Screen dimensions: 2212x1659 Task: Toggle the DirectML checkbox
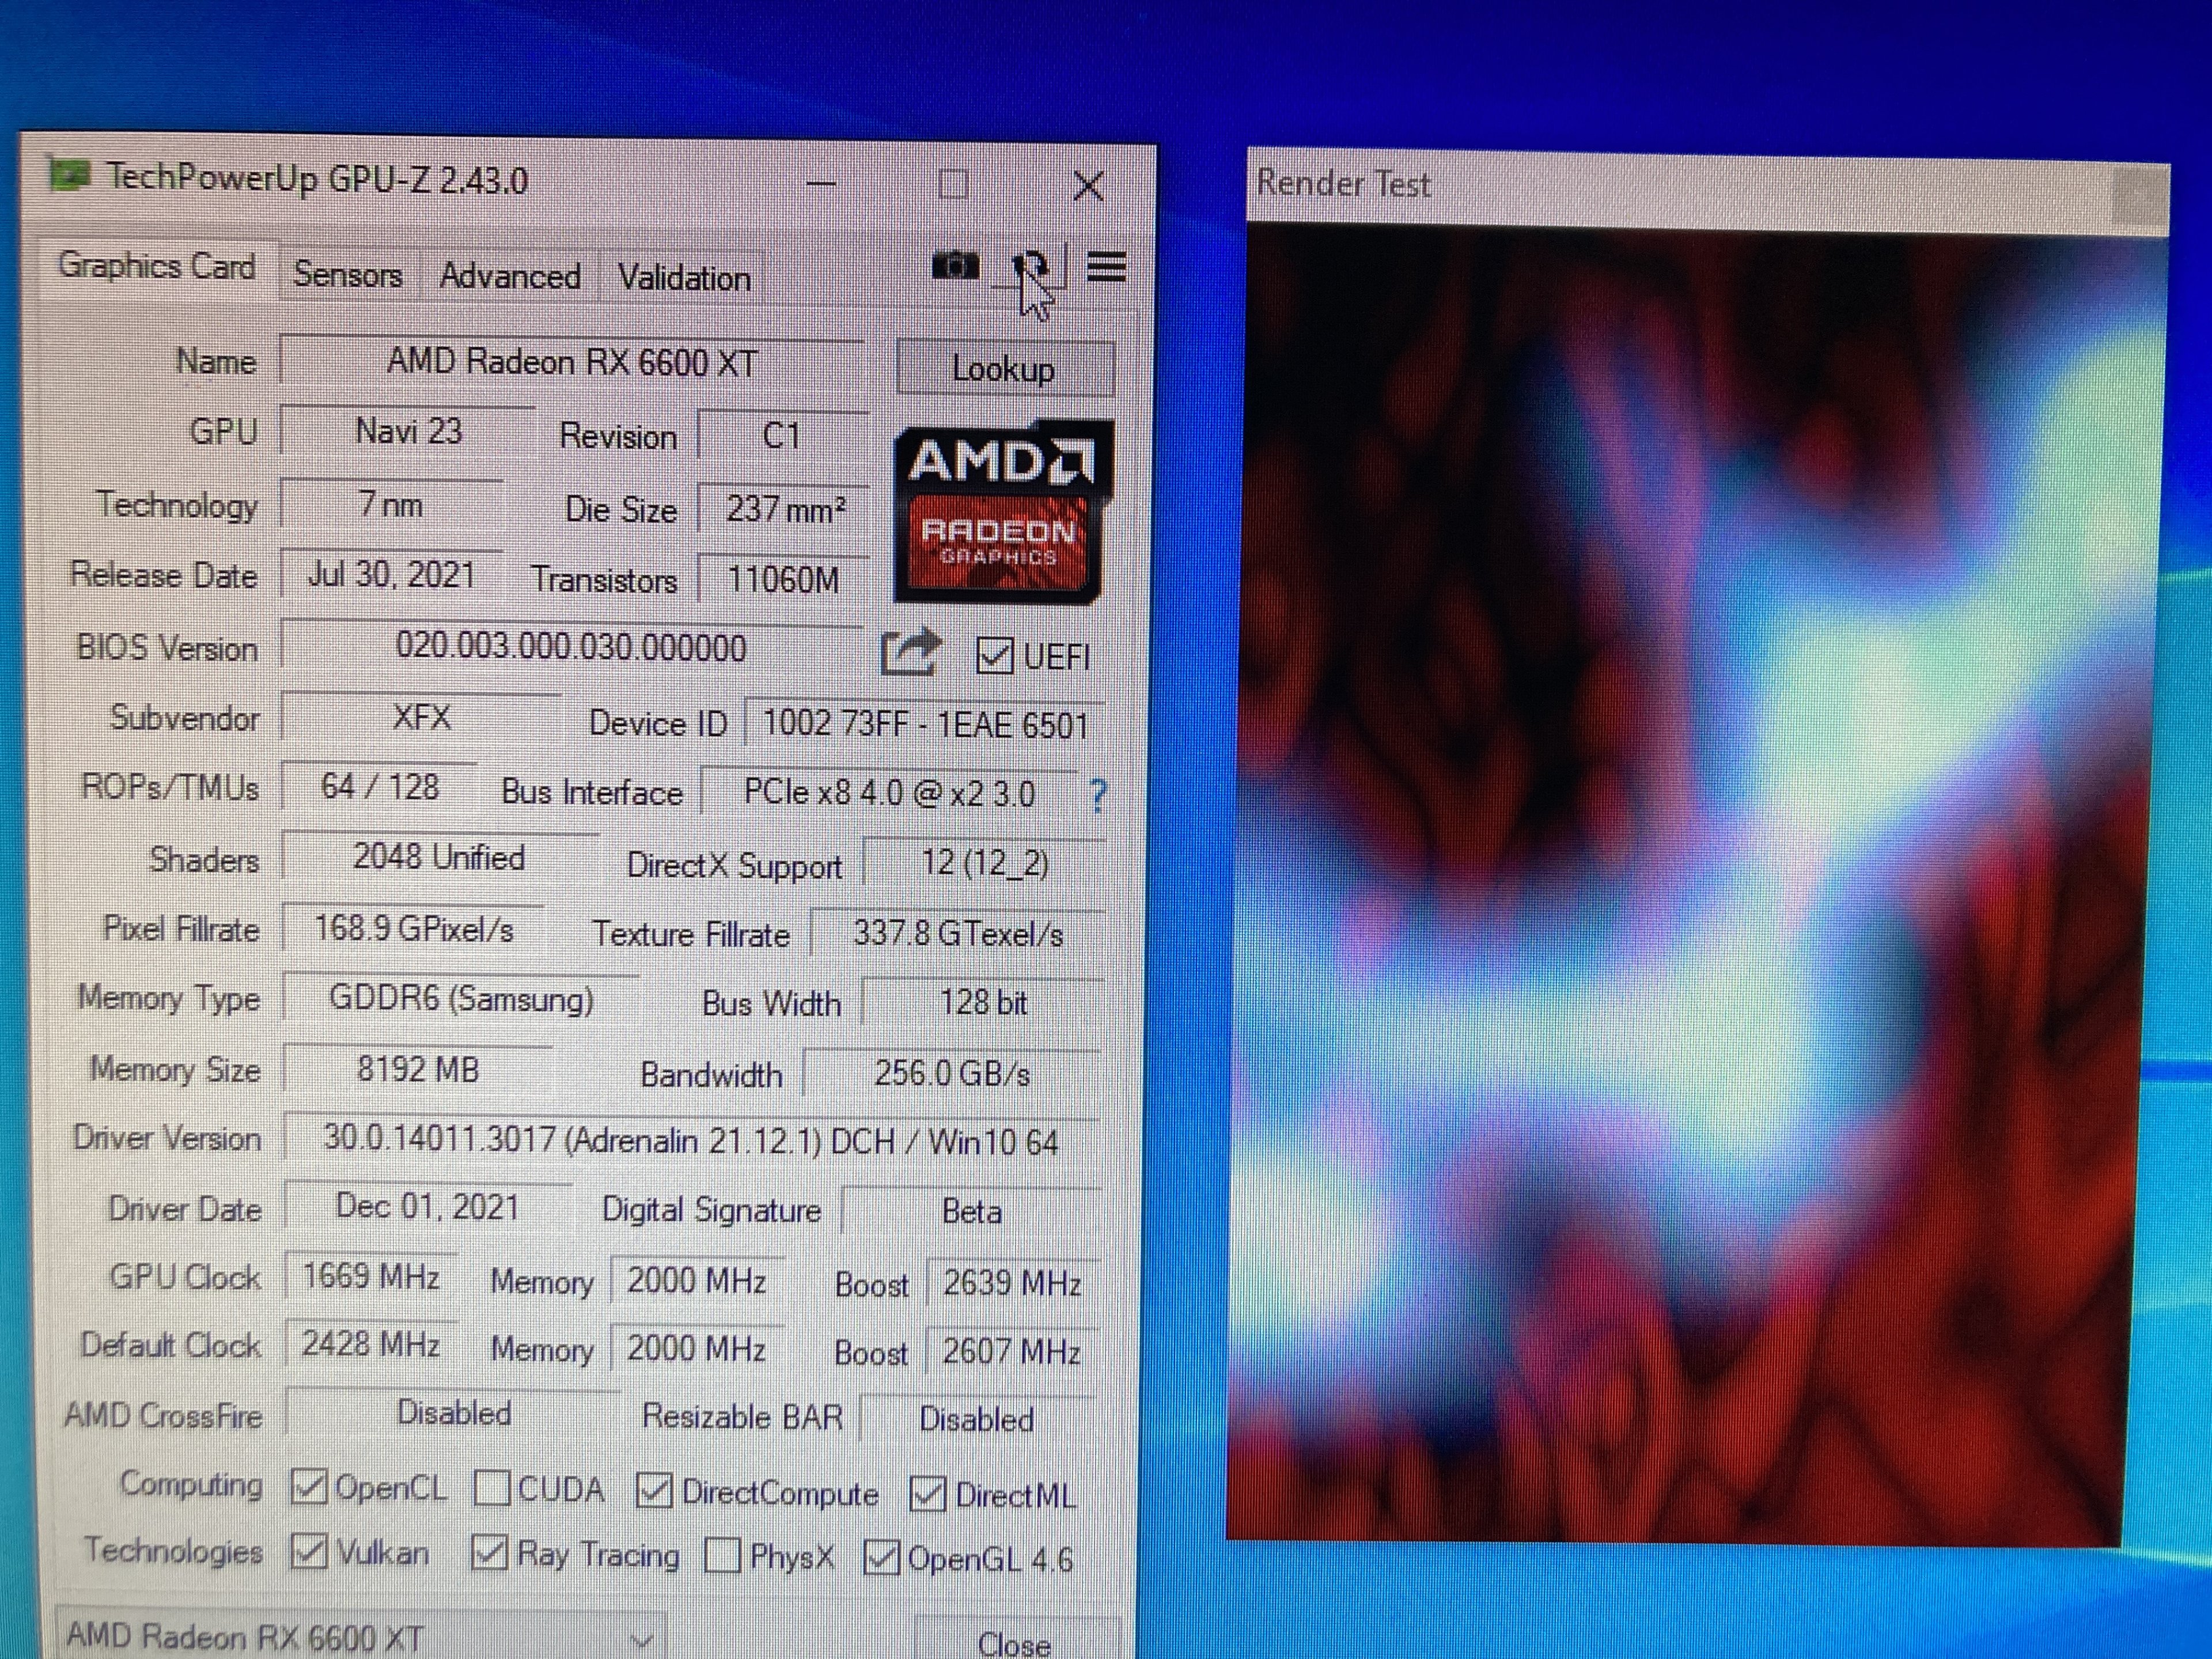pos(927,1495)
